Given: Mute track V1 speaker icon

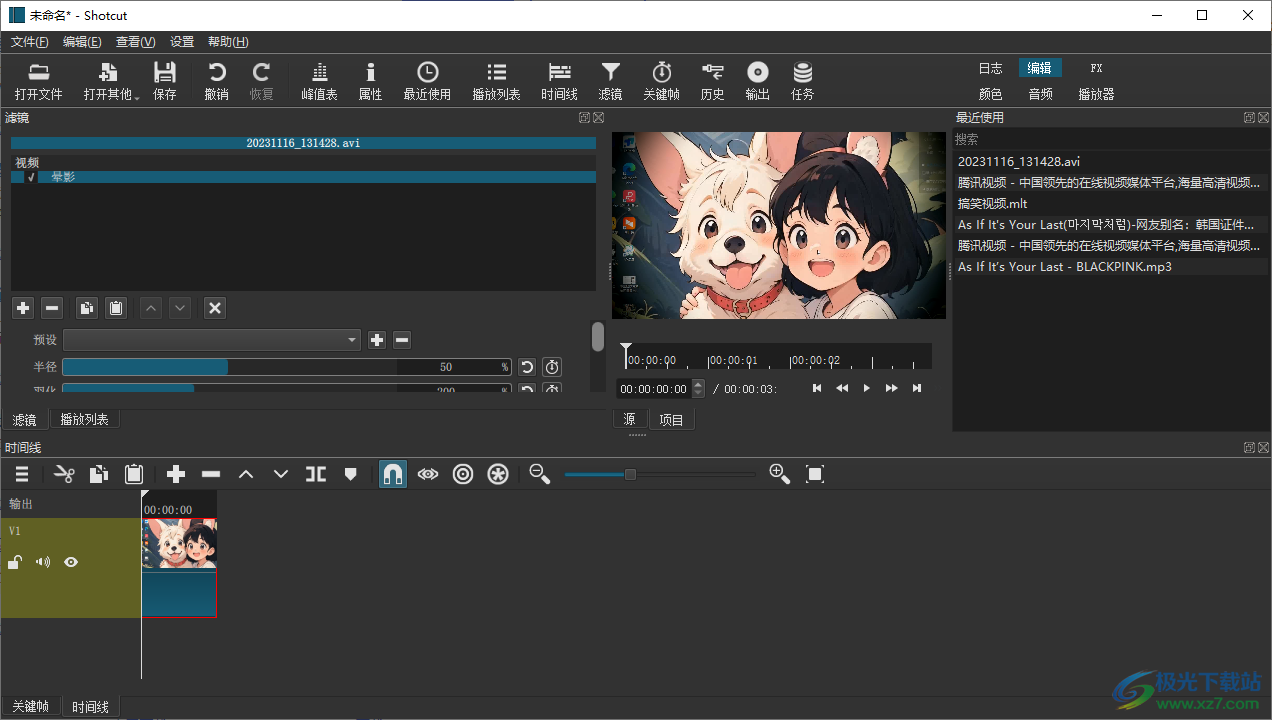Looking at the screenshot, I should click(43, 563).
